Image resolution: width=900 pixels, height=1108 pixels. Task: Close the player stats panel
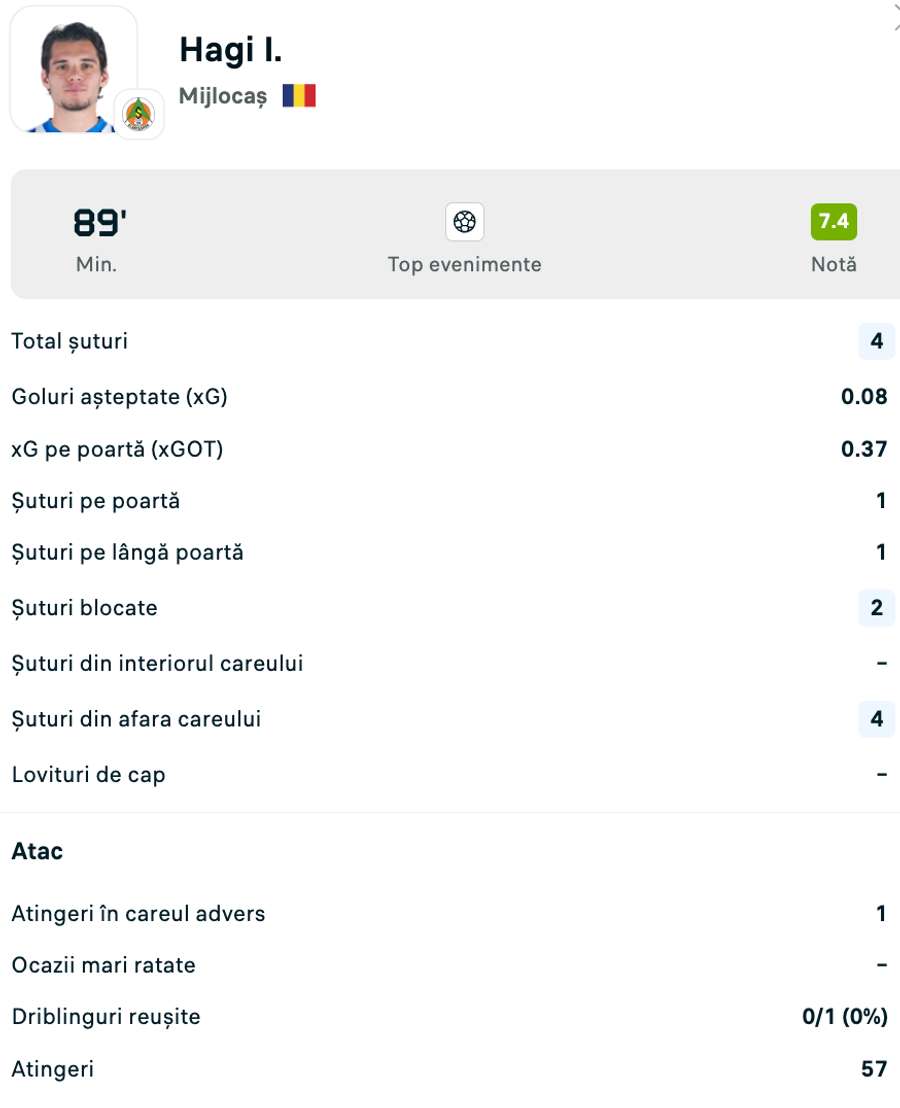895,16
